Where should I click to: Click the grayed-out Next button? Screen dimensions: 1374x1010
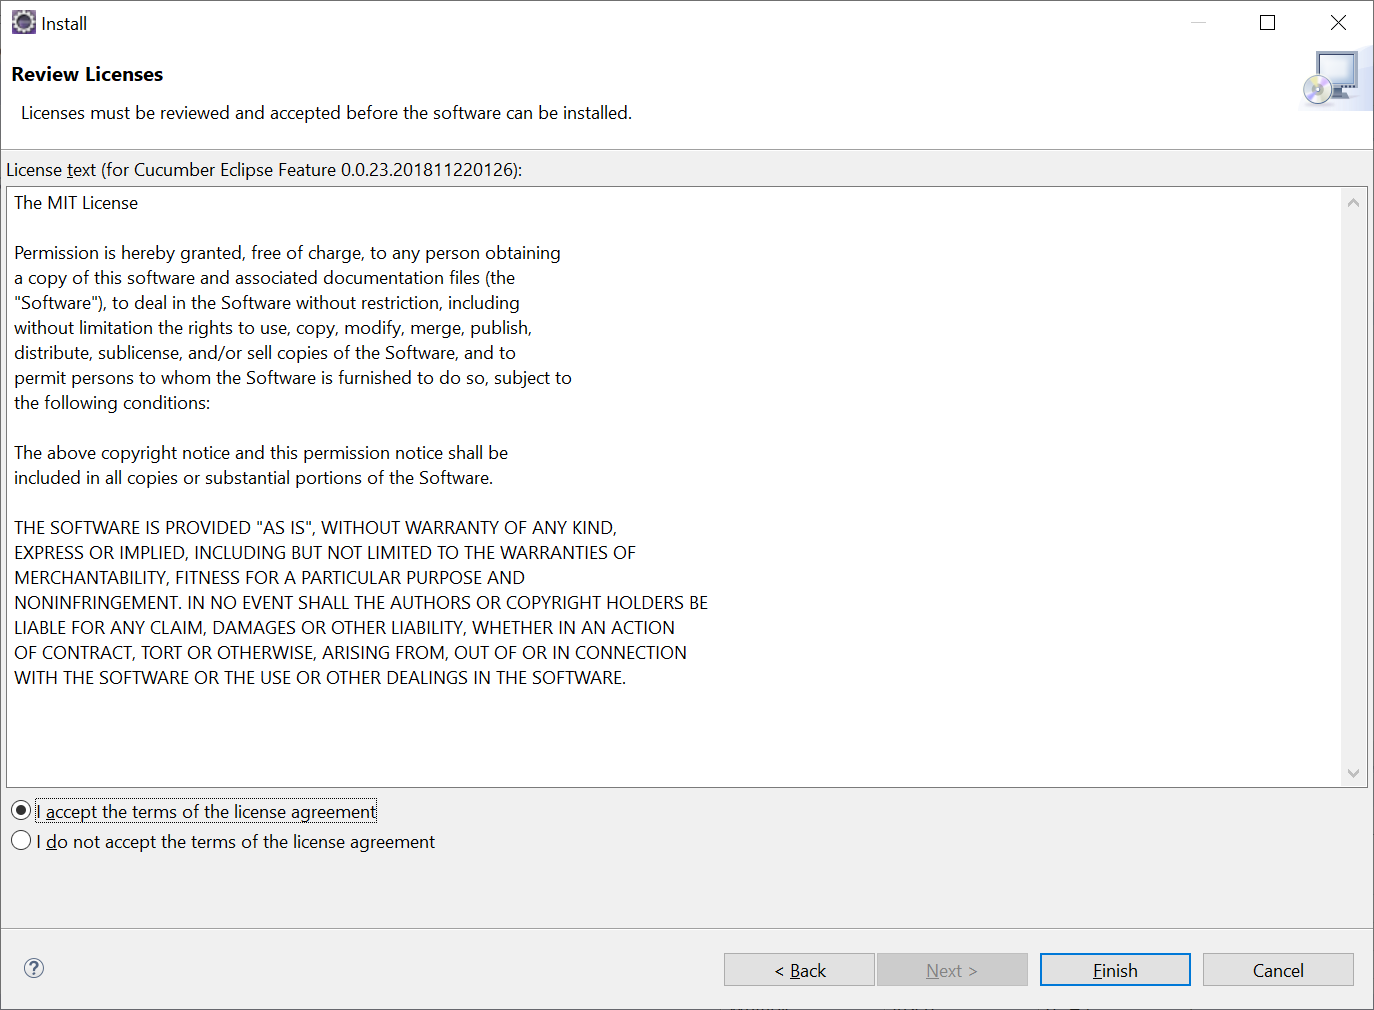951,969
